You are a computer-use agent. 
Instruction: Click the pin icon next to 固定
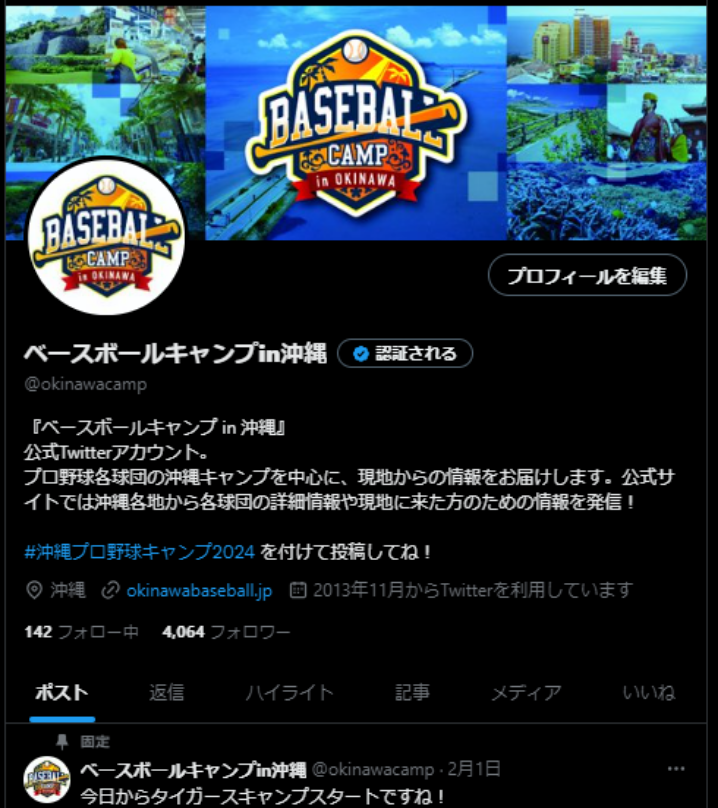pos(62,742)
